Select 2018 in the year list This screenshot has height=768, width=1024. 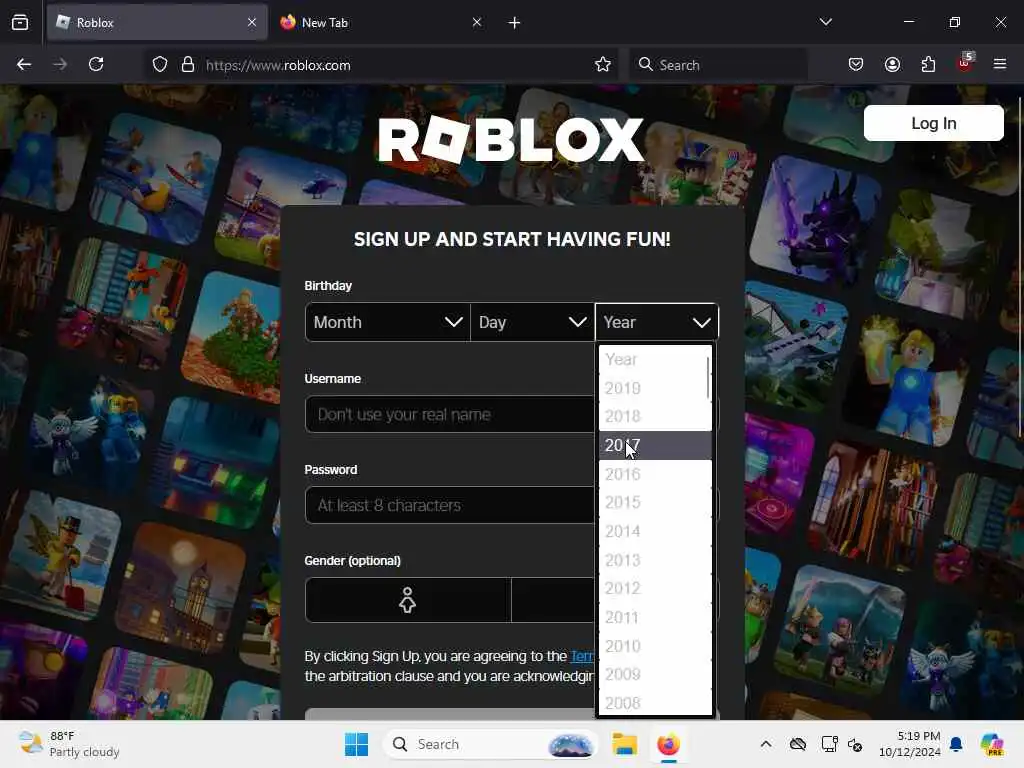(x=653, y=417)
